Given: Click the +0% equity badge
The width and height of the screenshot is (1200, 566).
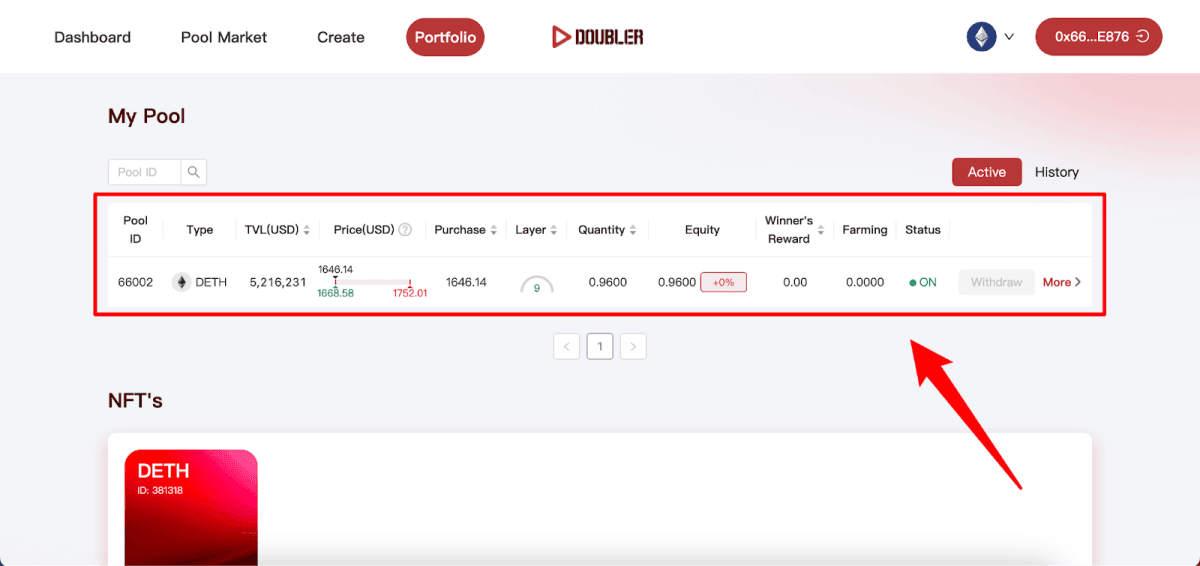Looking at the screenshot, I should [723, 282].
